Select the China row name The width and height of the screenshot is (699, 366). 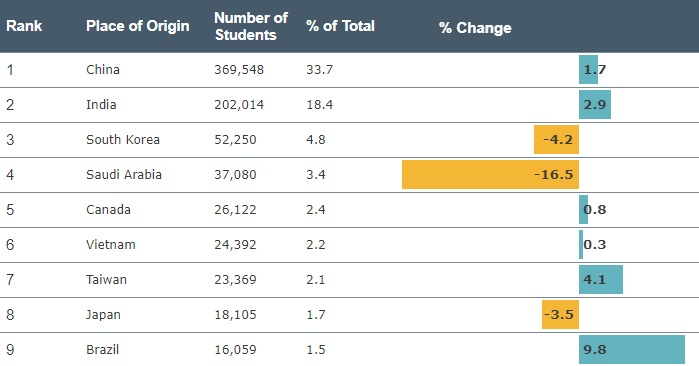point(103,70)
